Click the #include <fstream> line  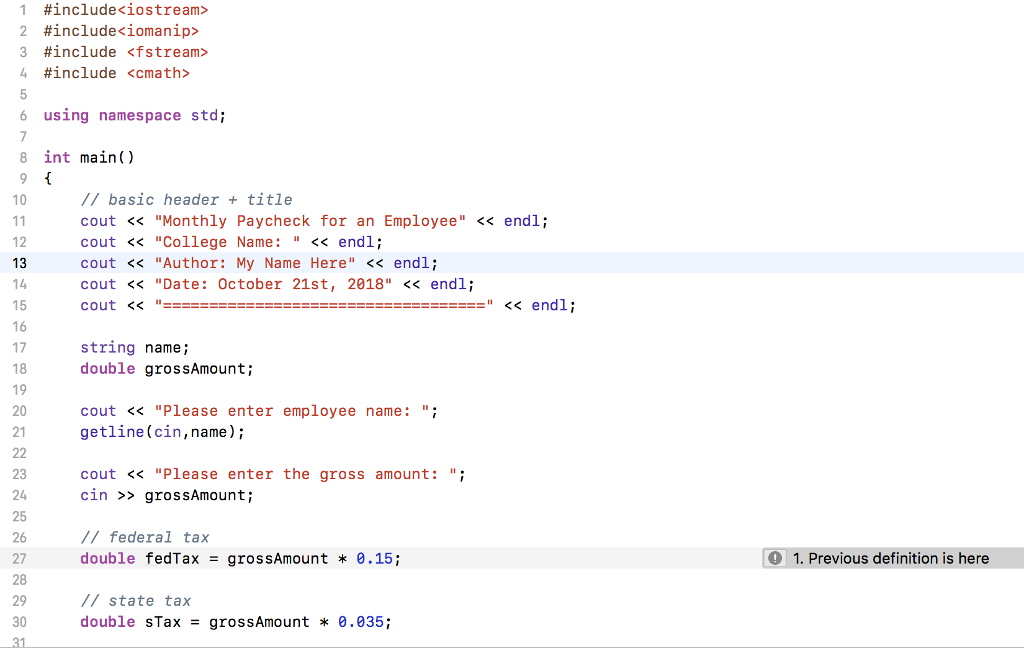click(x=125, y=51)
